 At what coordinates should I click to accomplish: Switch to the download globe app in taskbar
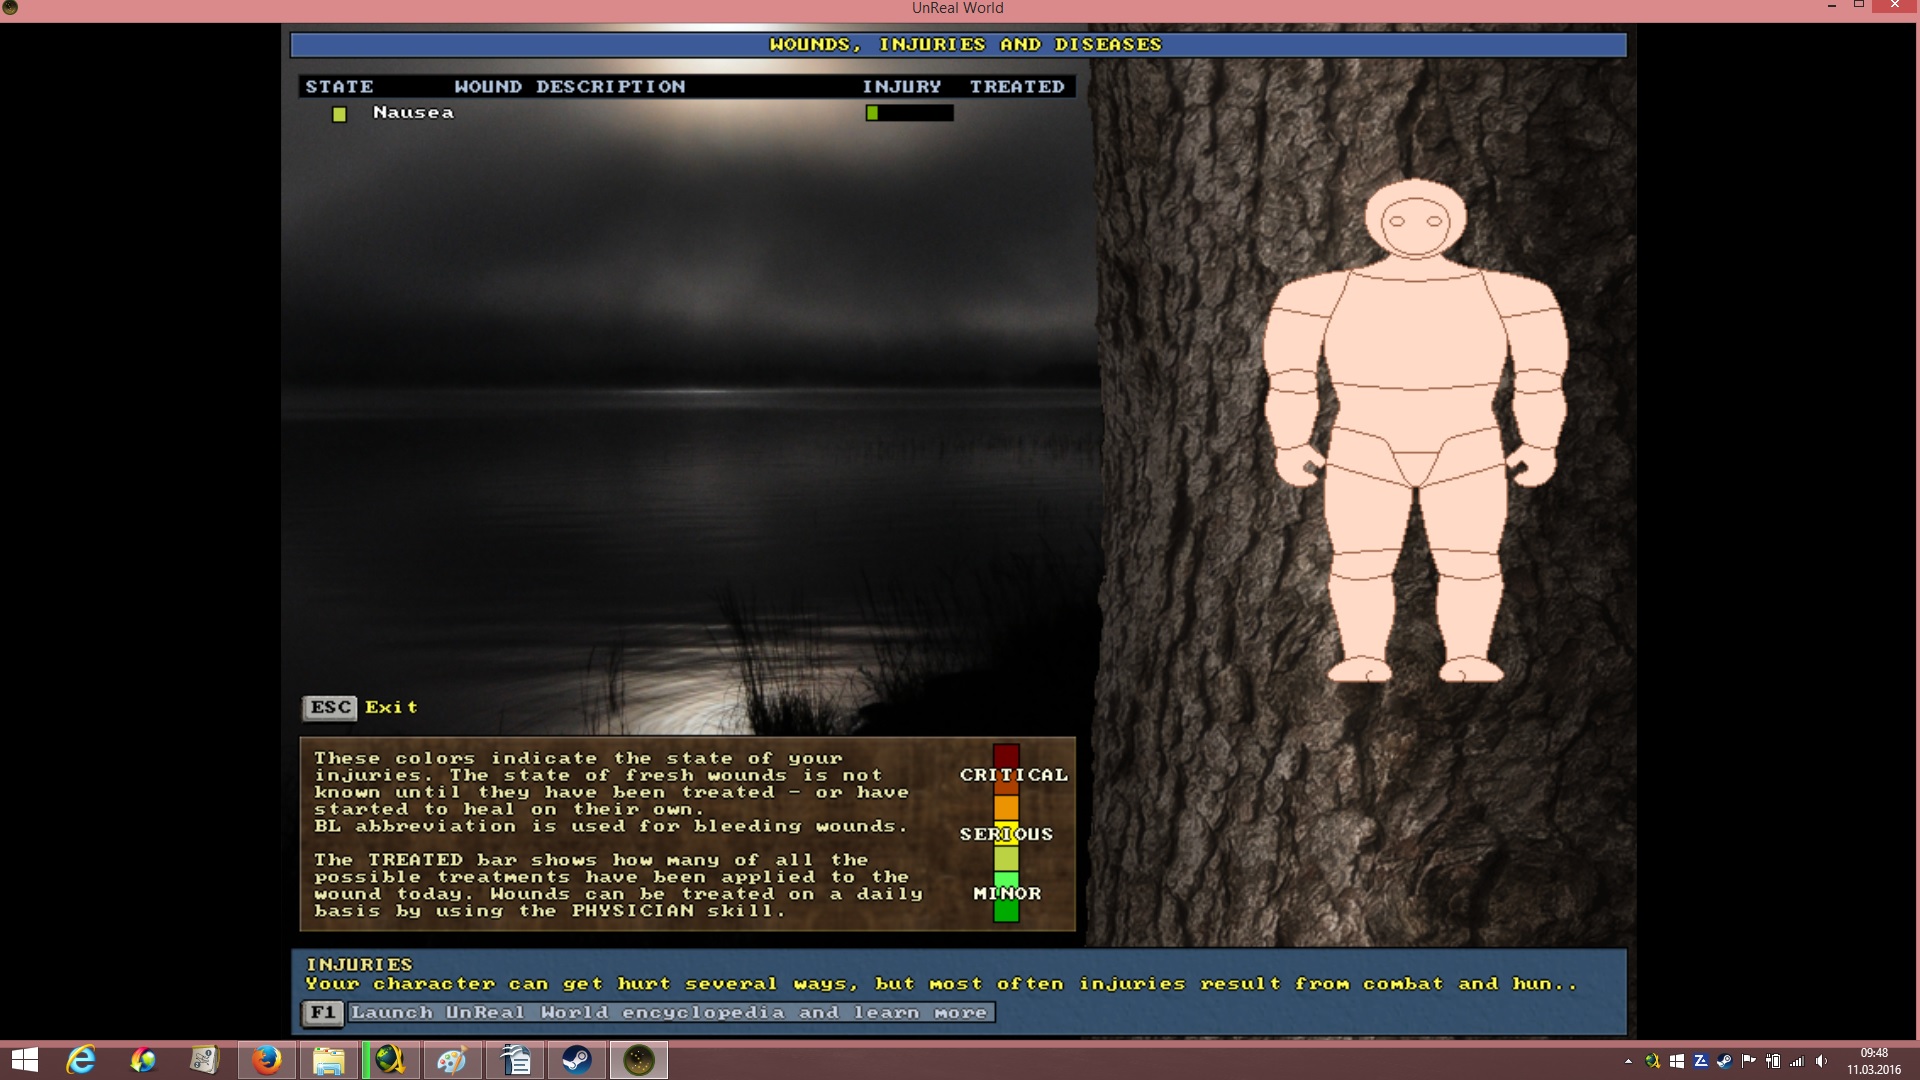pyautogui.click(x=390, y=1060)
